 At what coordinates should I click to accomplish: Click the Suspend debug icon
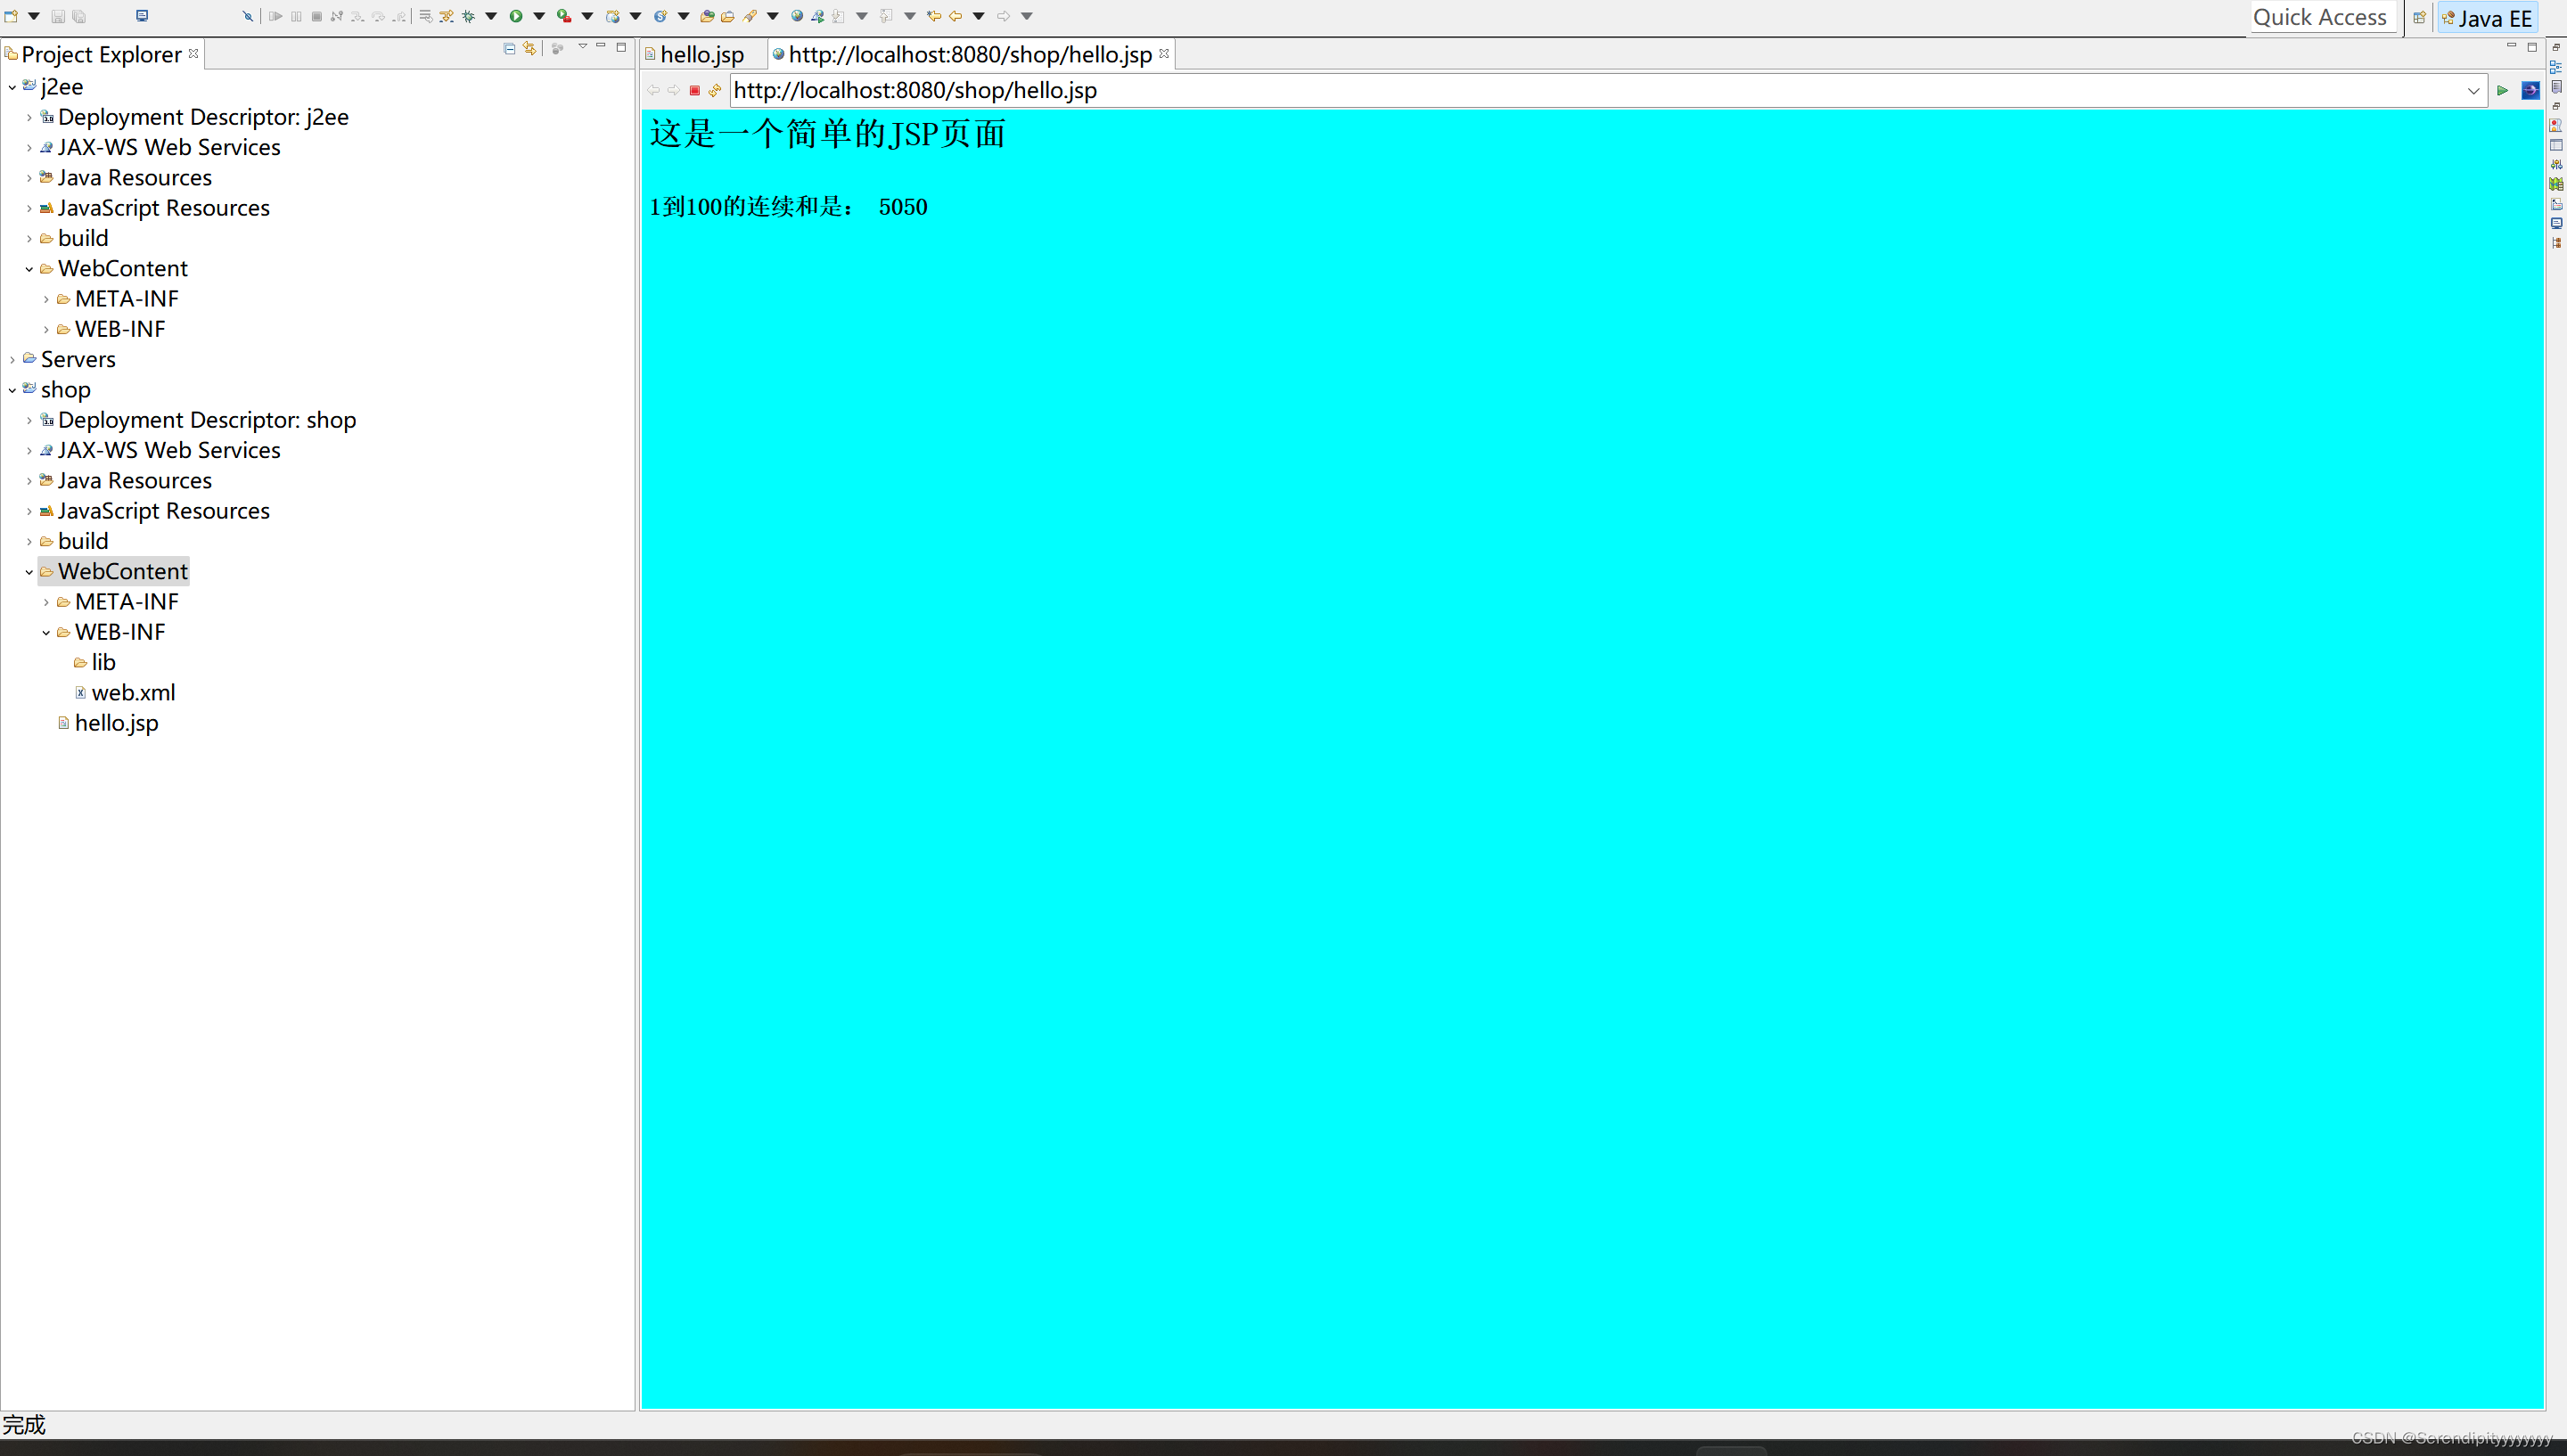point(296,16)
